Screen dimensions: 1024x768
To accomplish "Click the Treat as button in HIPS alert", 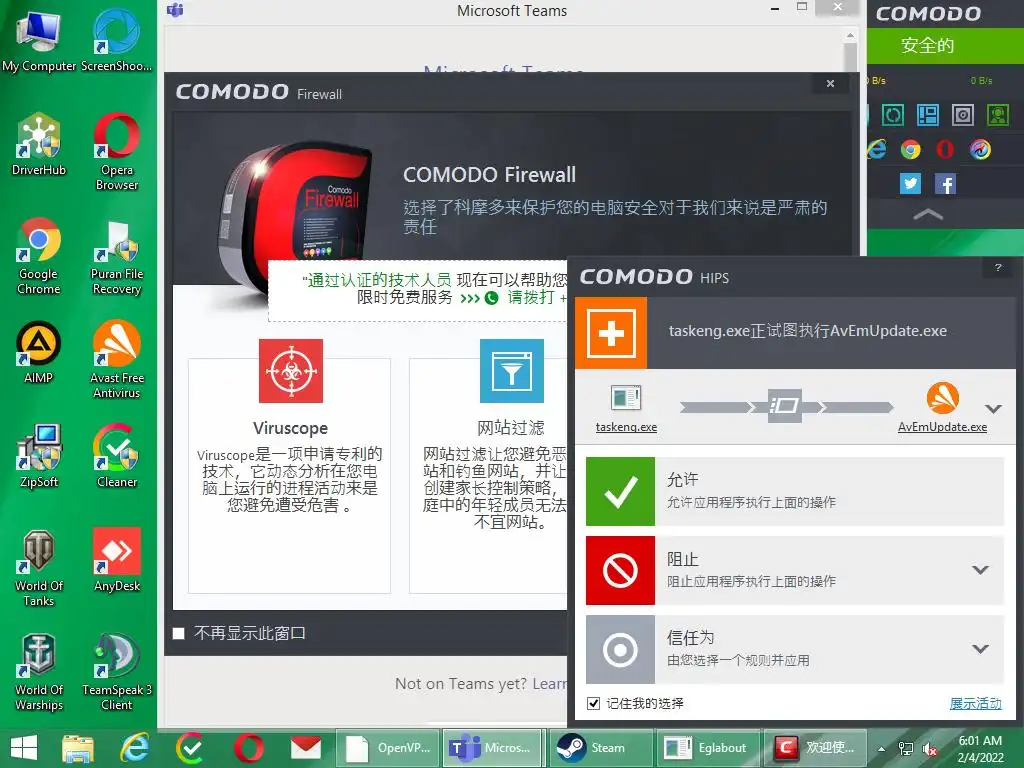I will pyautogui.click(x=795, y=649).
